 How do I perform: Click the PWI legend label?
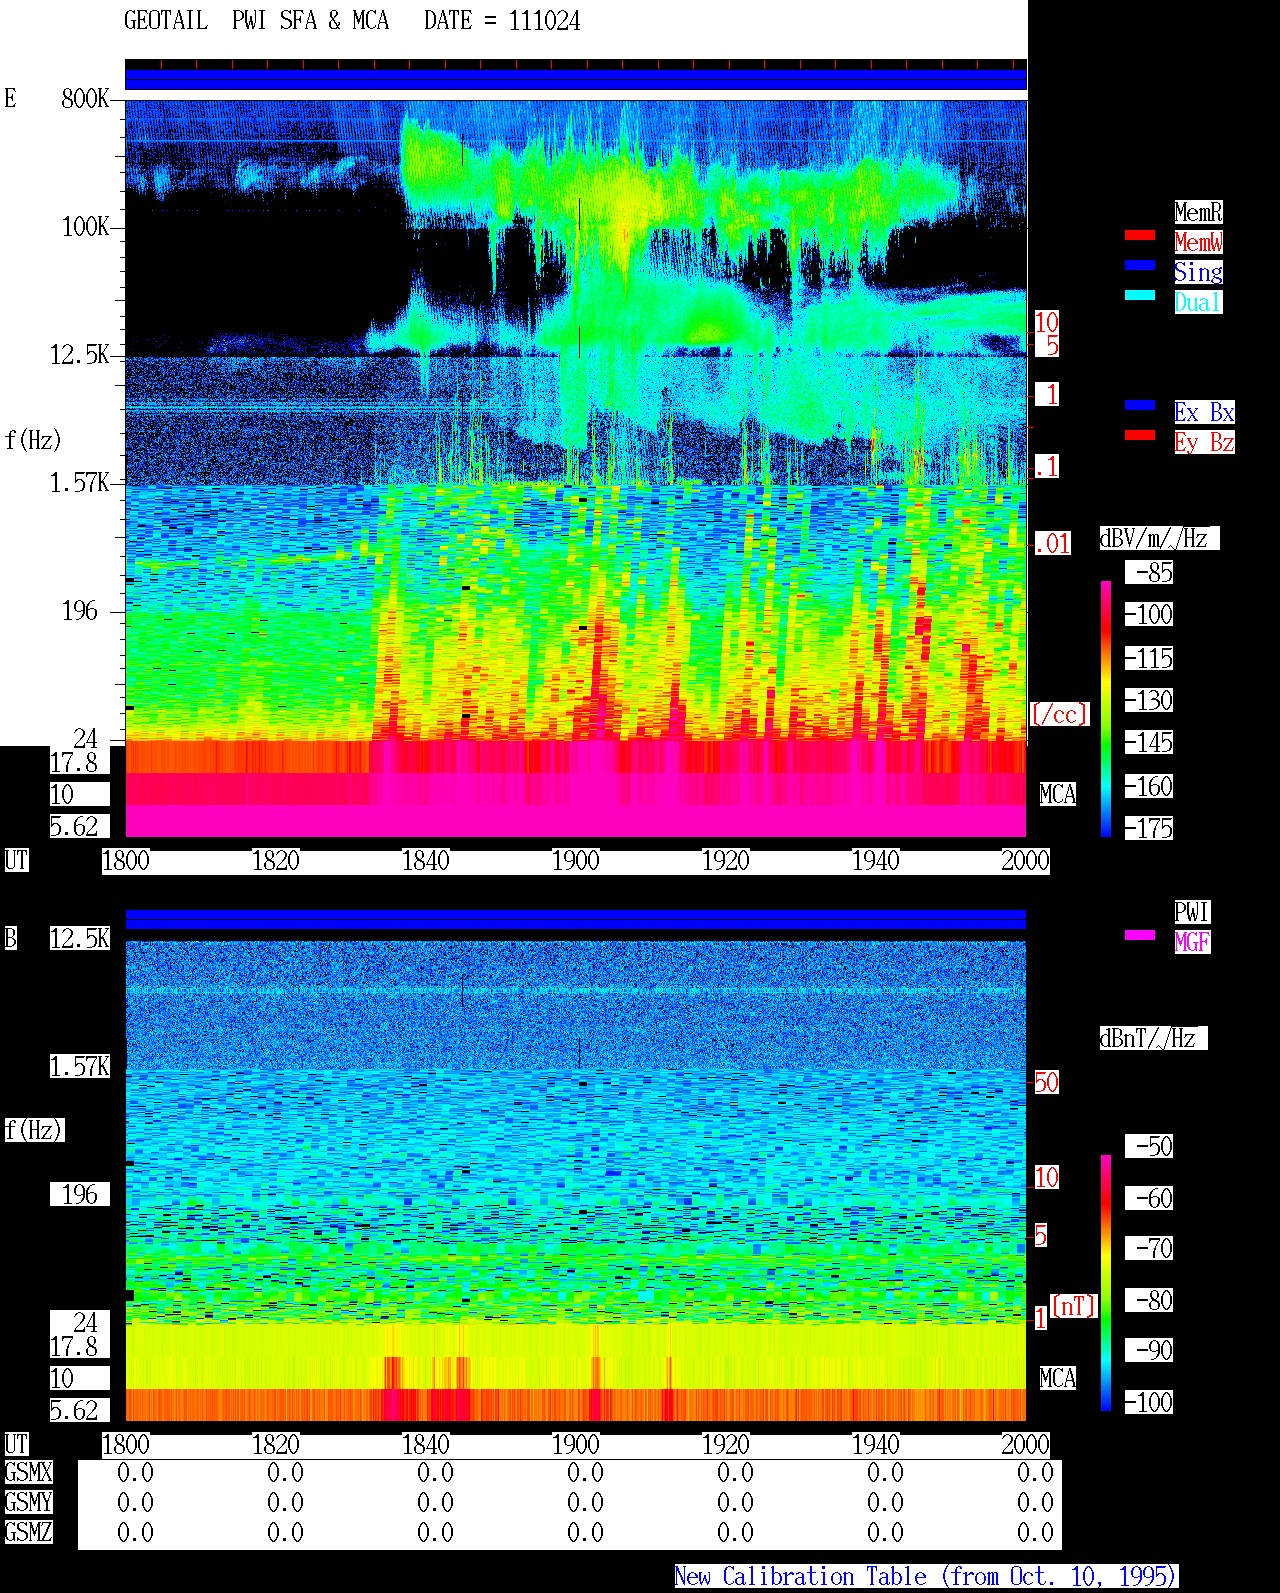pos(1192,912)
